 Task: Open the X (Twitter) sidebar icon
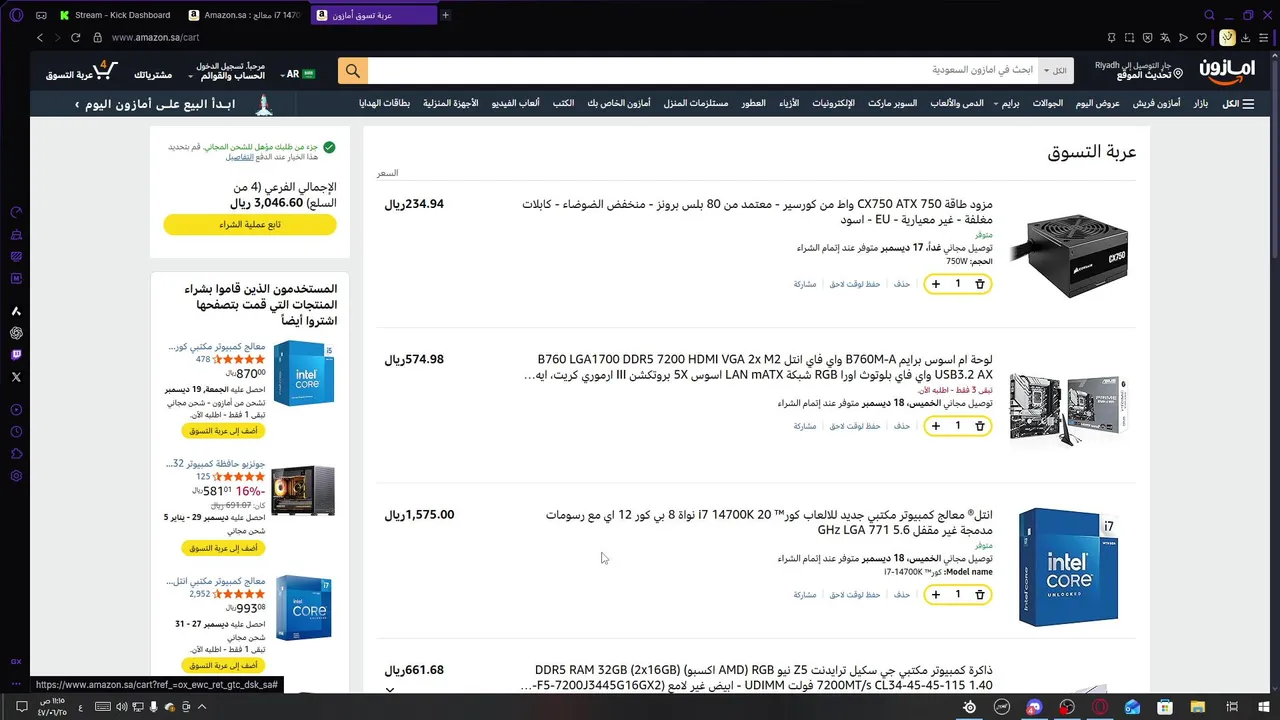16,377
